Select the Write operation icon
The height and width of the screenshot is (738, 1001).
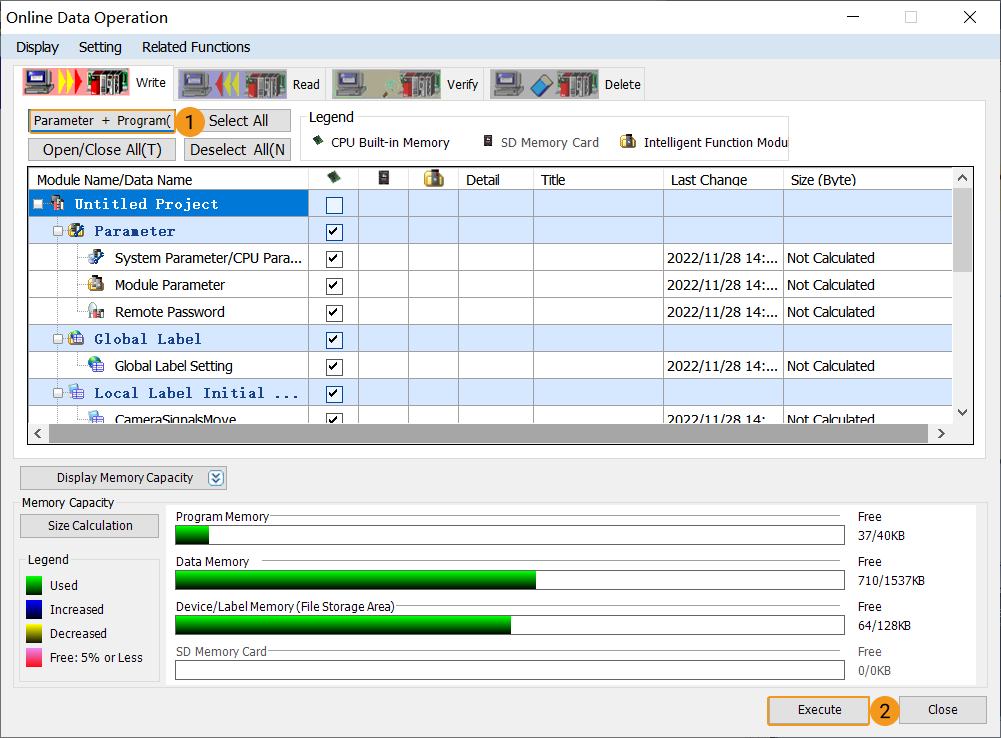click(75, 82)
